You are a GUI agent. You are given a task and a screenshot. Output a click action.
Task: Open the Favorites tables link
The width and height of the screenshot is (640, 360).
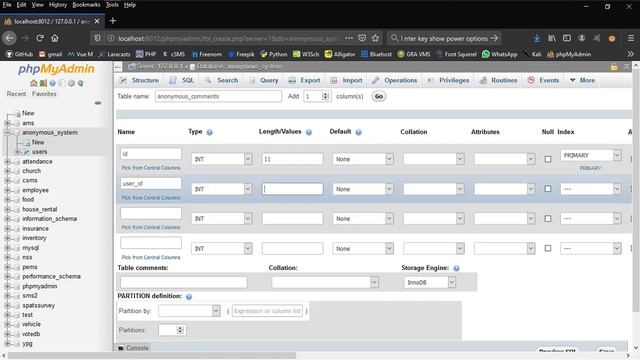(x=44, y=94)
